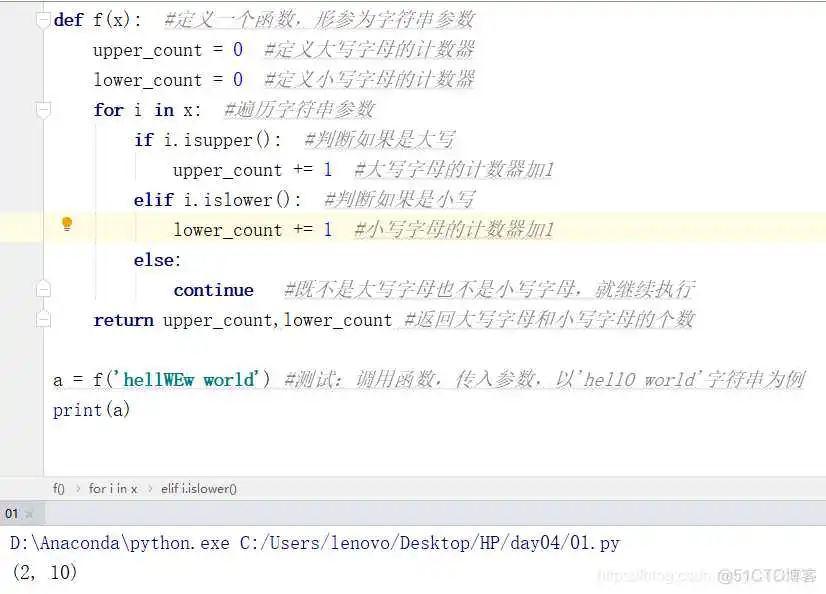Close the 01 run tab
This screenshot has height=594, width=826.
coord(29,514)
